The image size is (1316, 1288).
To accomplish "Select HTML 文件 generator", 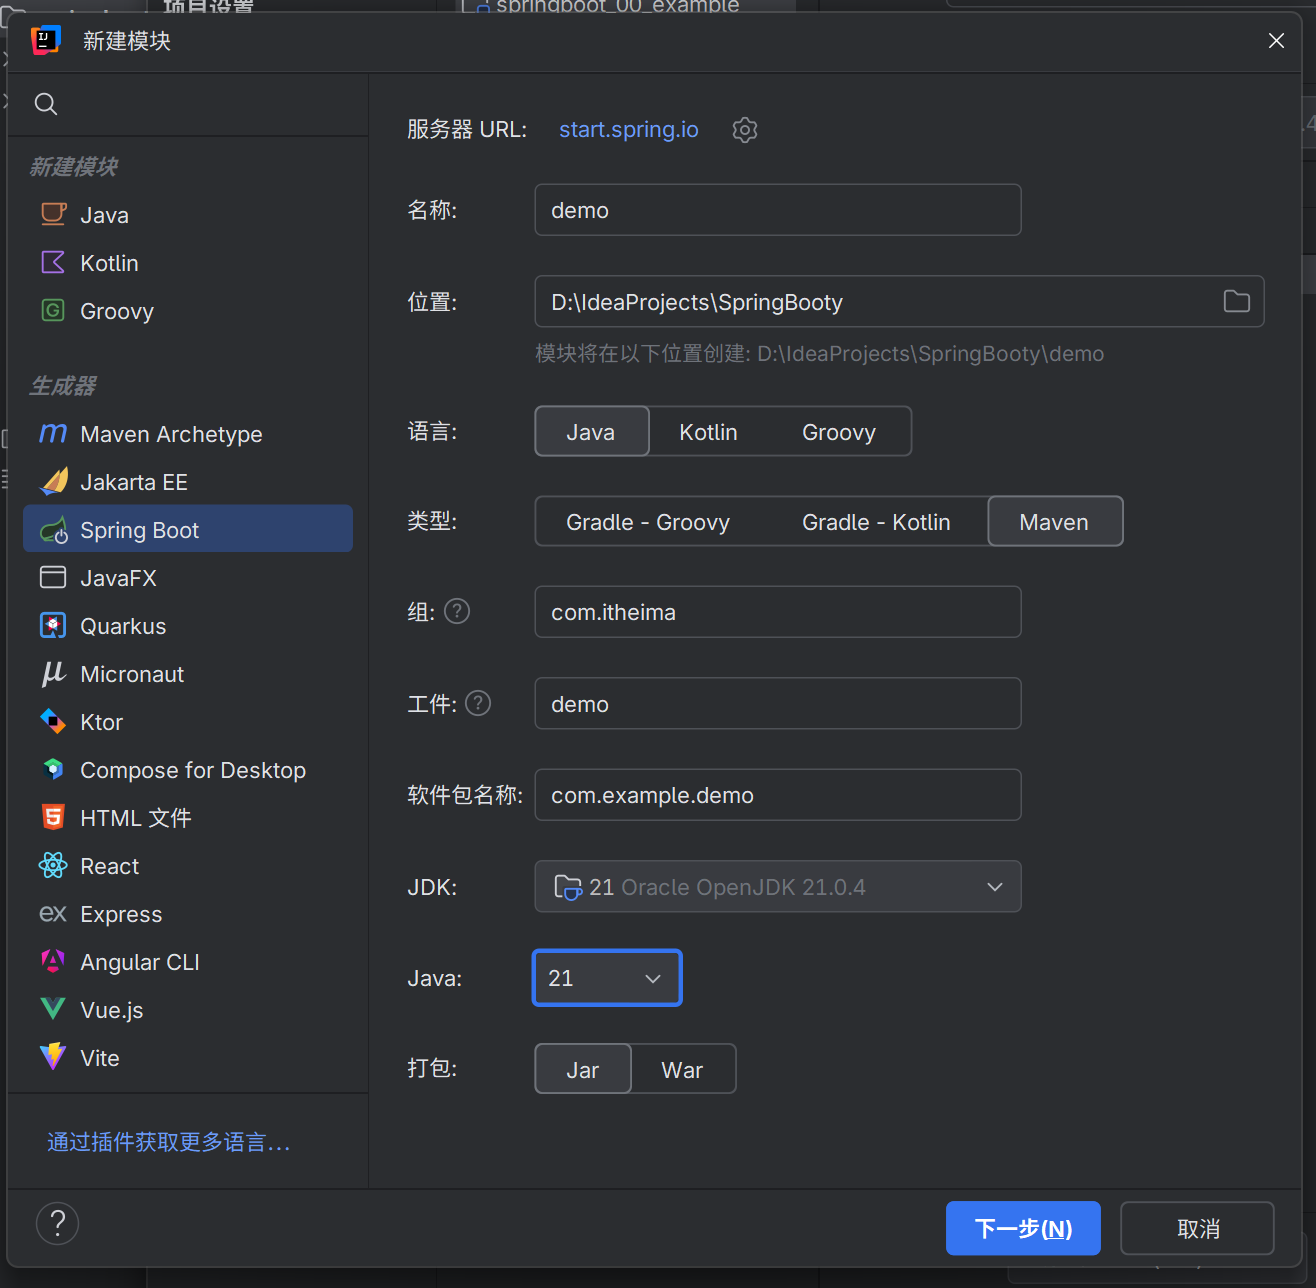I will 188,818.
